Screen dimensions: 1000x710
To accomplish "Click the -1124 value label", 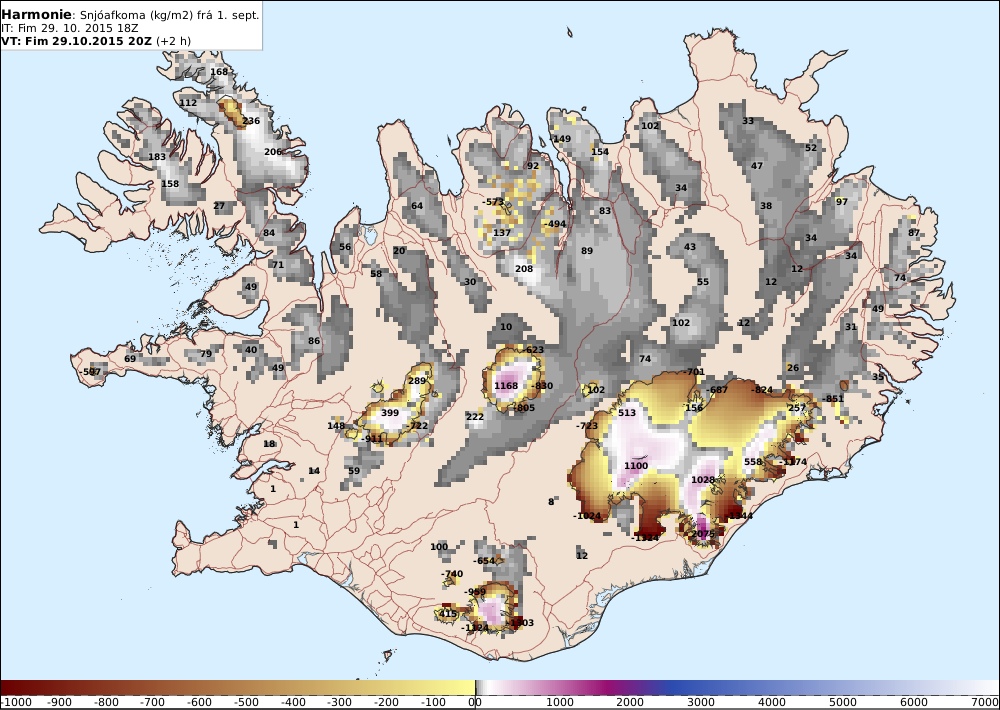I will point(475,628).
